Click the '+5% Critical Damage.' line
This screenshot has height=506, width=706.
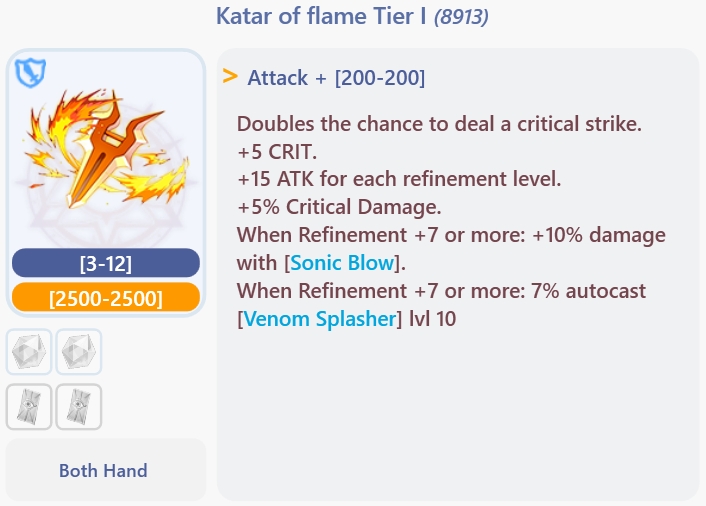tap(339, 208)
